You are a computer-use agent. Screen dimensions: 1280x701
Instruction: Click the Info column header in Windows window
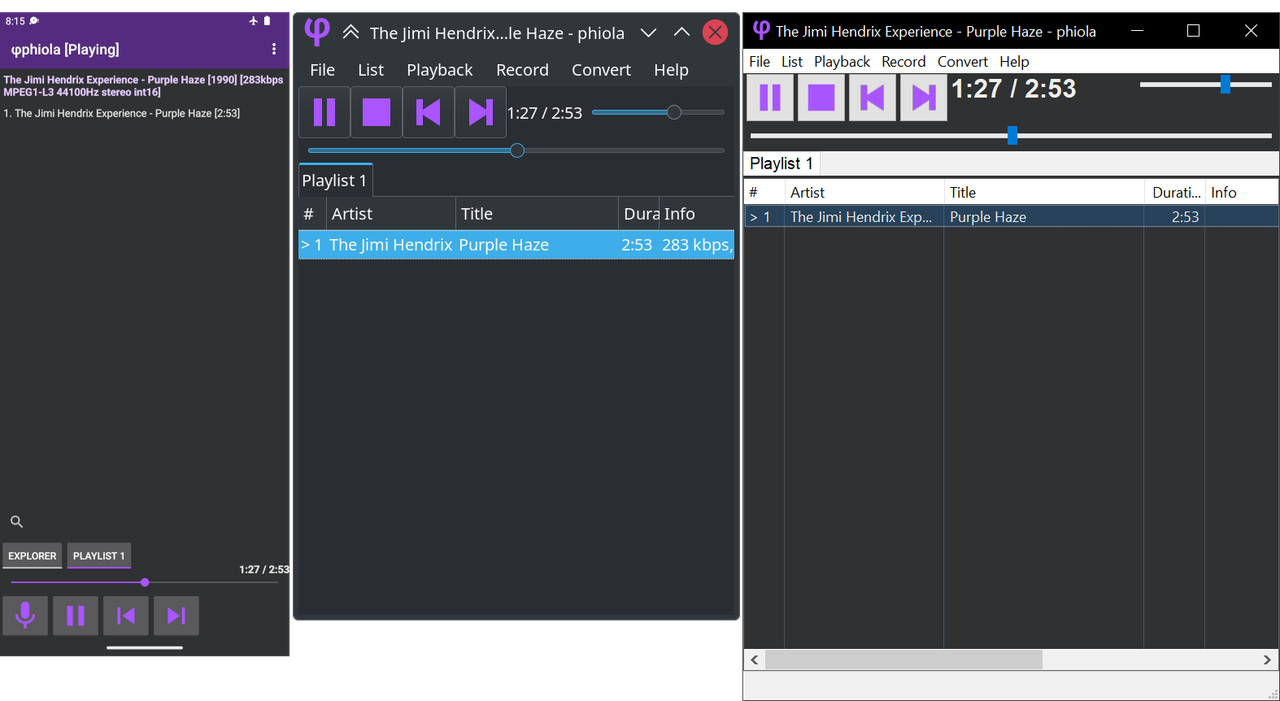(1241, 192)
